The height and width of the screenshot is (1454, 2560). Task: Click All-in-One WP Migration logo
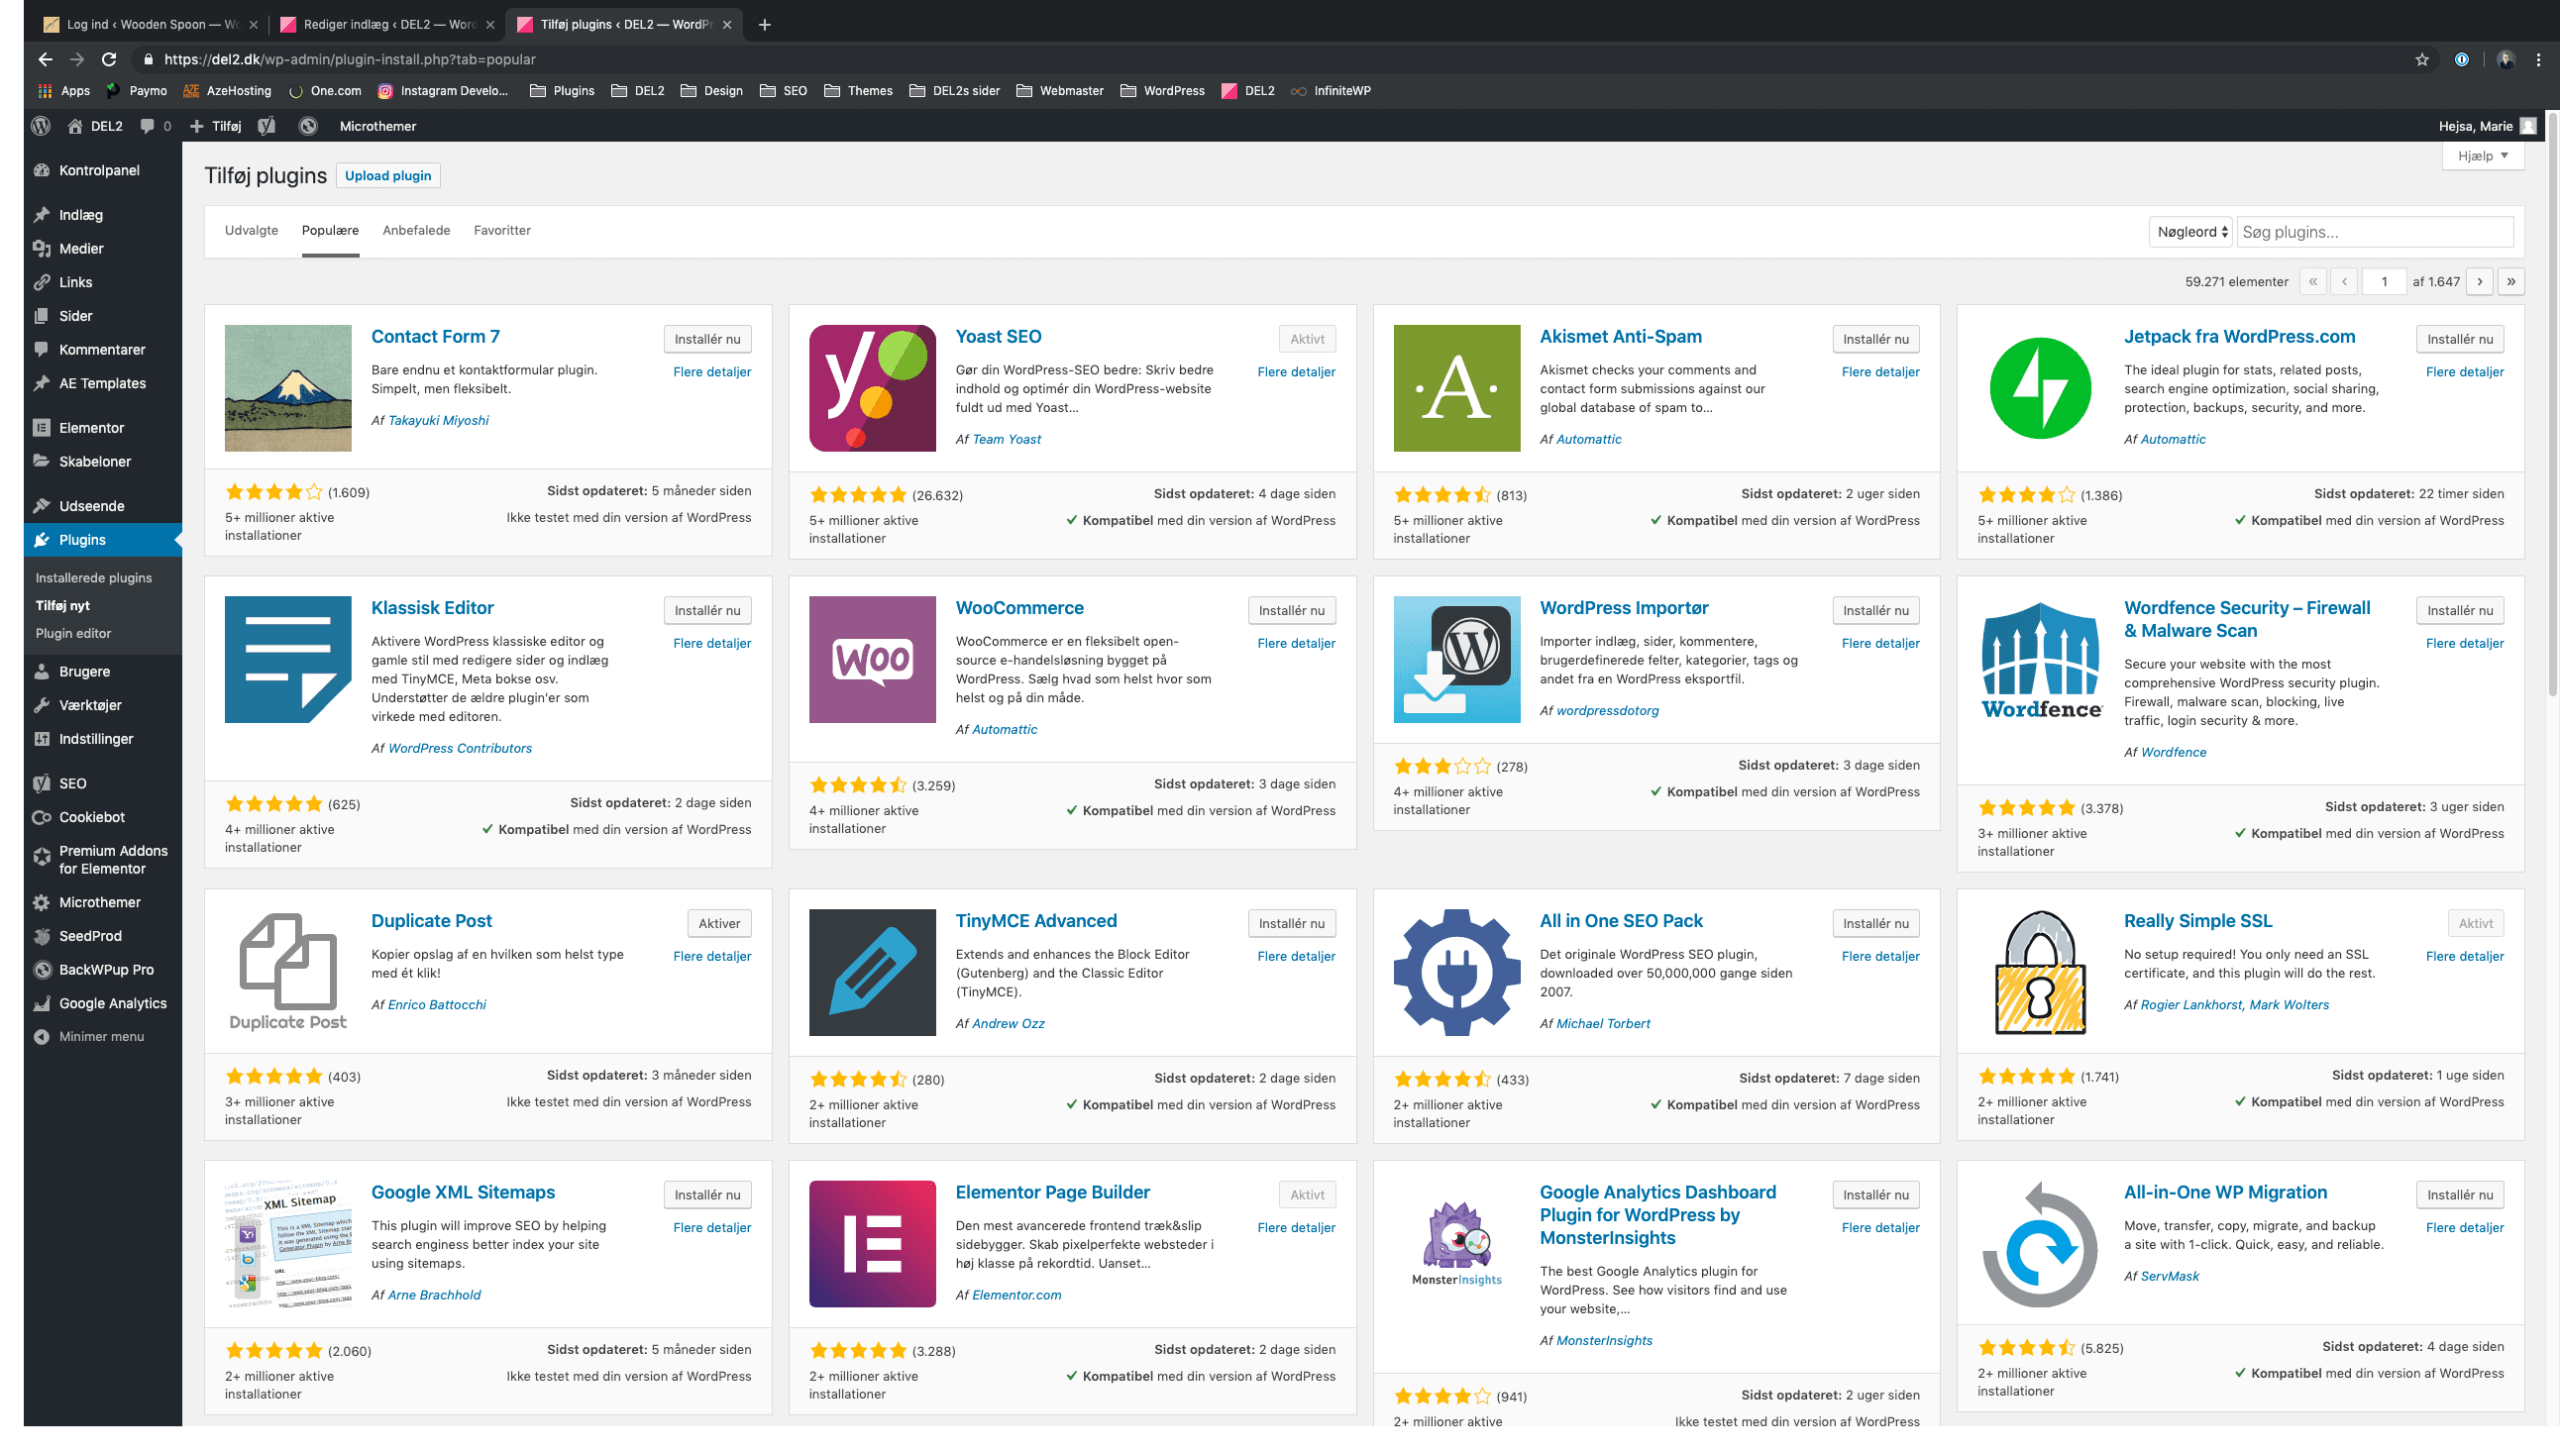pos(2040,1243)
